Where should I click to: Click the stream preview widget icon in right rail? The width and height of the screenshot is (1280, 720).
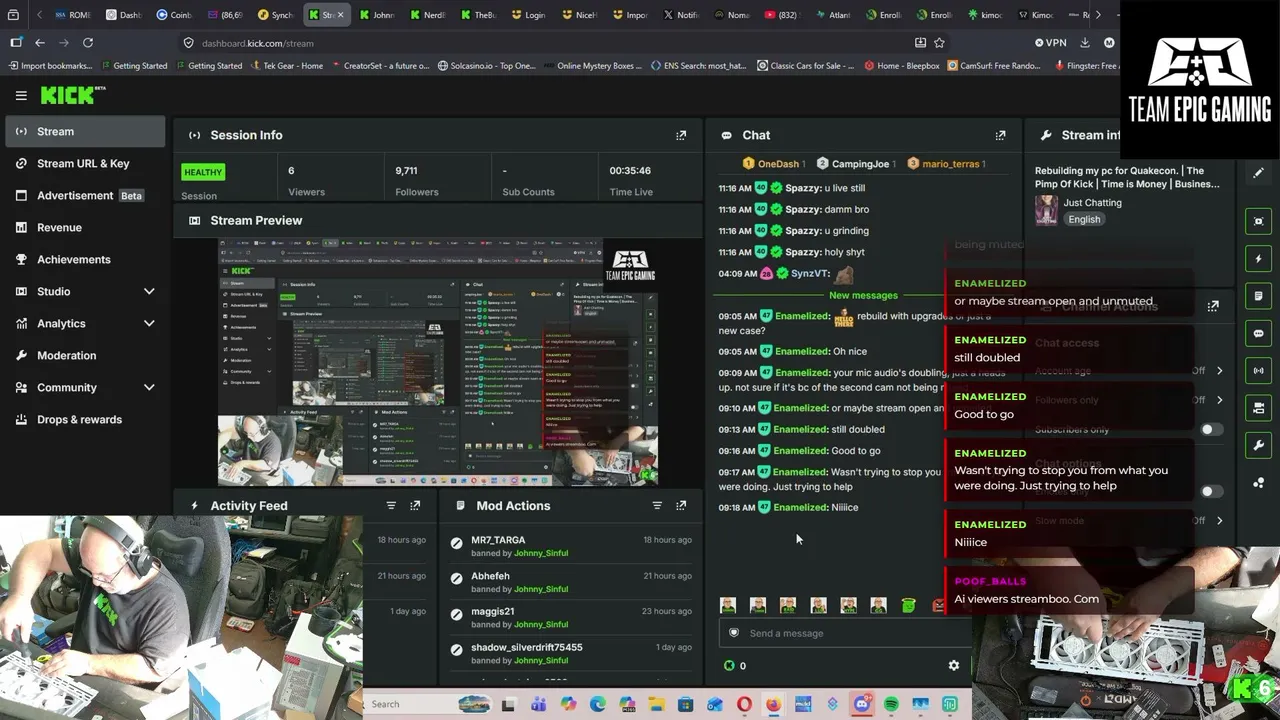pyautogui.click(x=1259, y=222)
